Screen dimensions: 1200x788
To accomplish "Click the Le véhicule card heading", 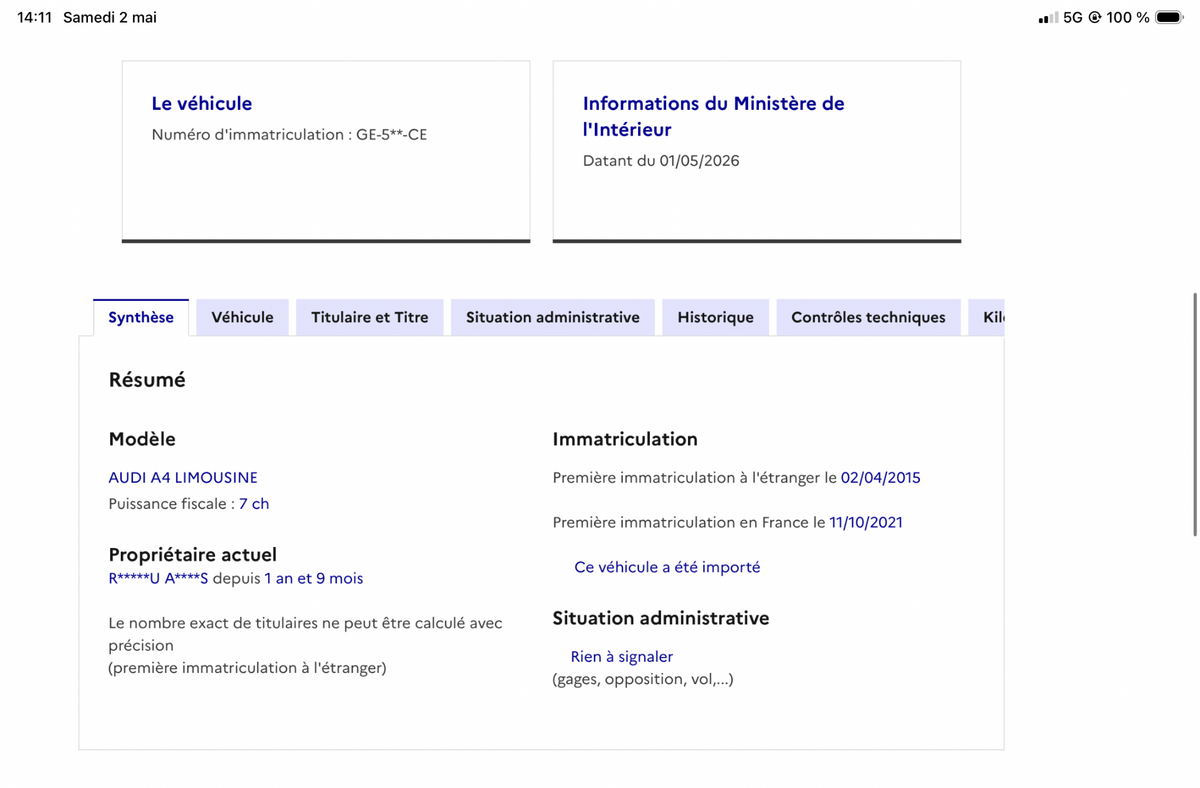I will 202,103.
